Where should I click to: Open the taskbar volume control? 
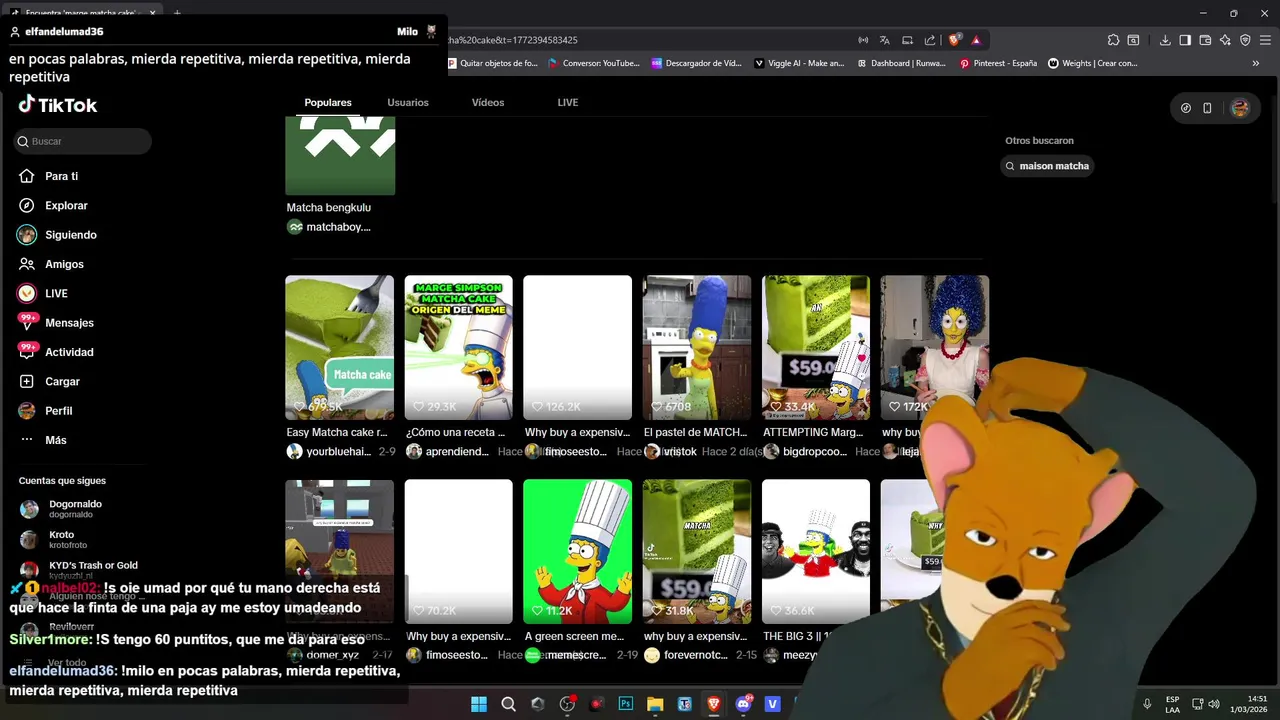tap(1214, 704)
